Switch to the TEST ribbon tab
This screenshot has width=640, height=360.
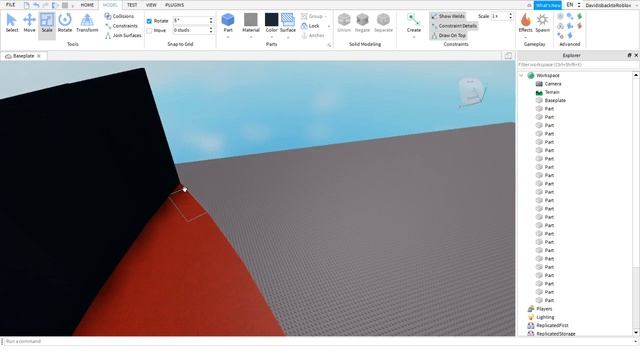(x=132, y=5)
